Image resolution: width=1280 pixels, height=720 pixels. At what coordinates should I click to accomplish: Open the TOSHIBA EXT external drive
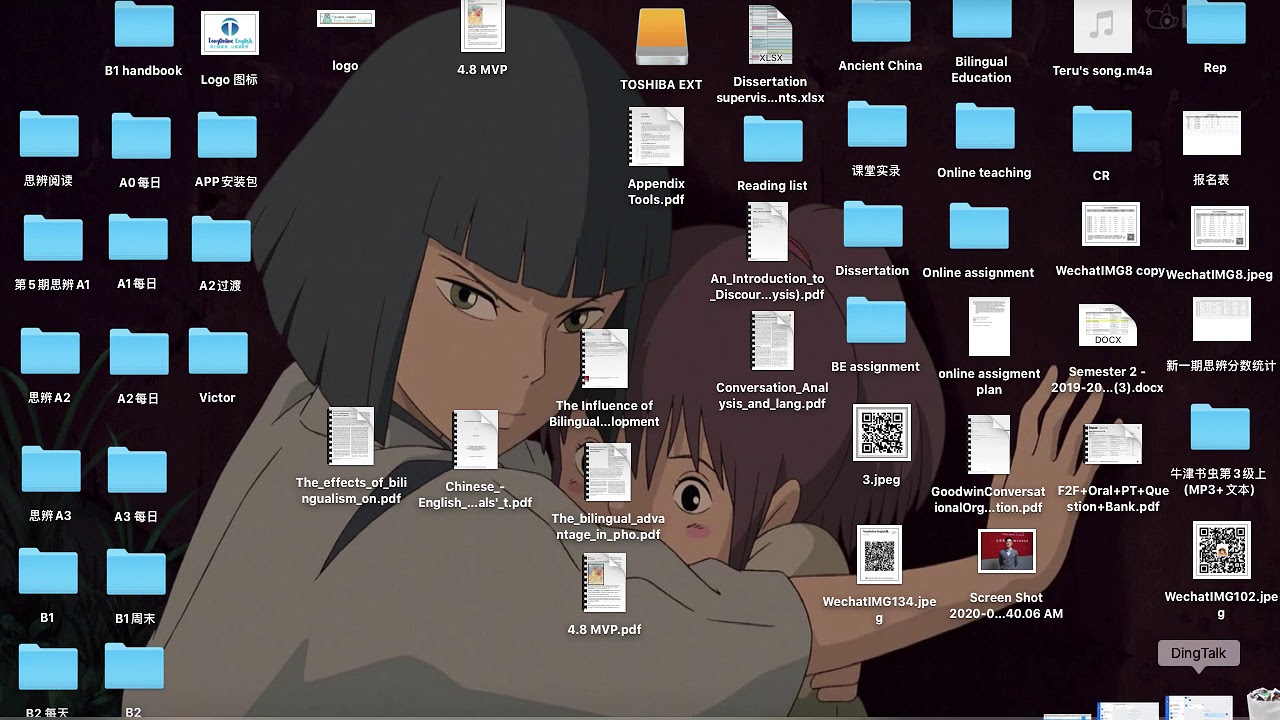[x=661, y=38]
